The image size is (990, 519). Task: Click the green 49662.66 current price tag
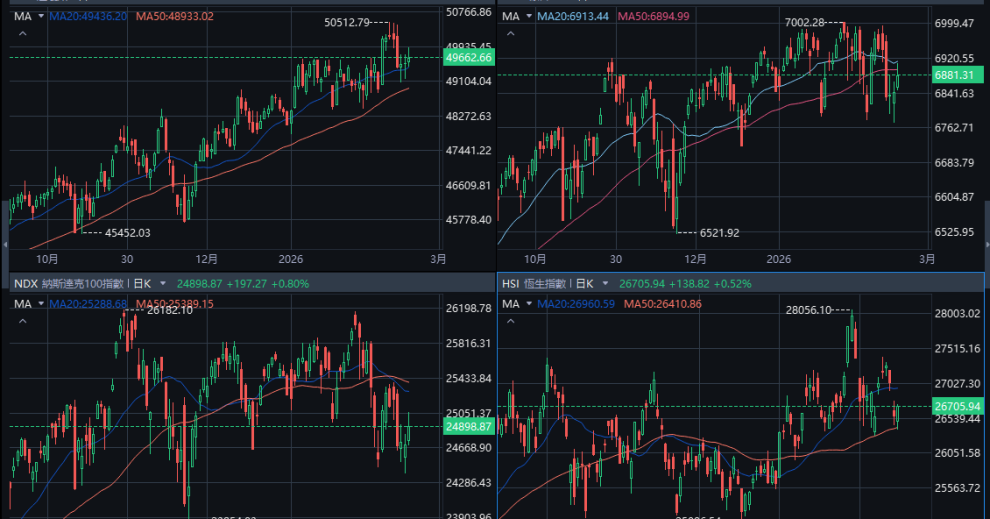[x=469, y=58]
